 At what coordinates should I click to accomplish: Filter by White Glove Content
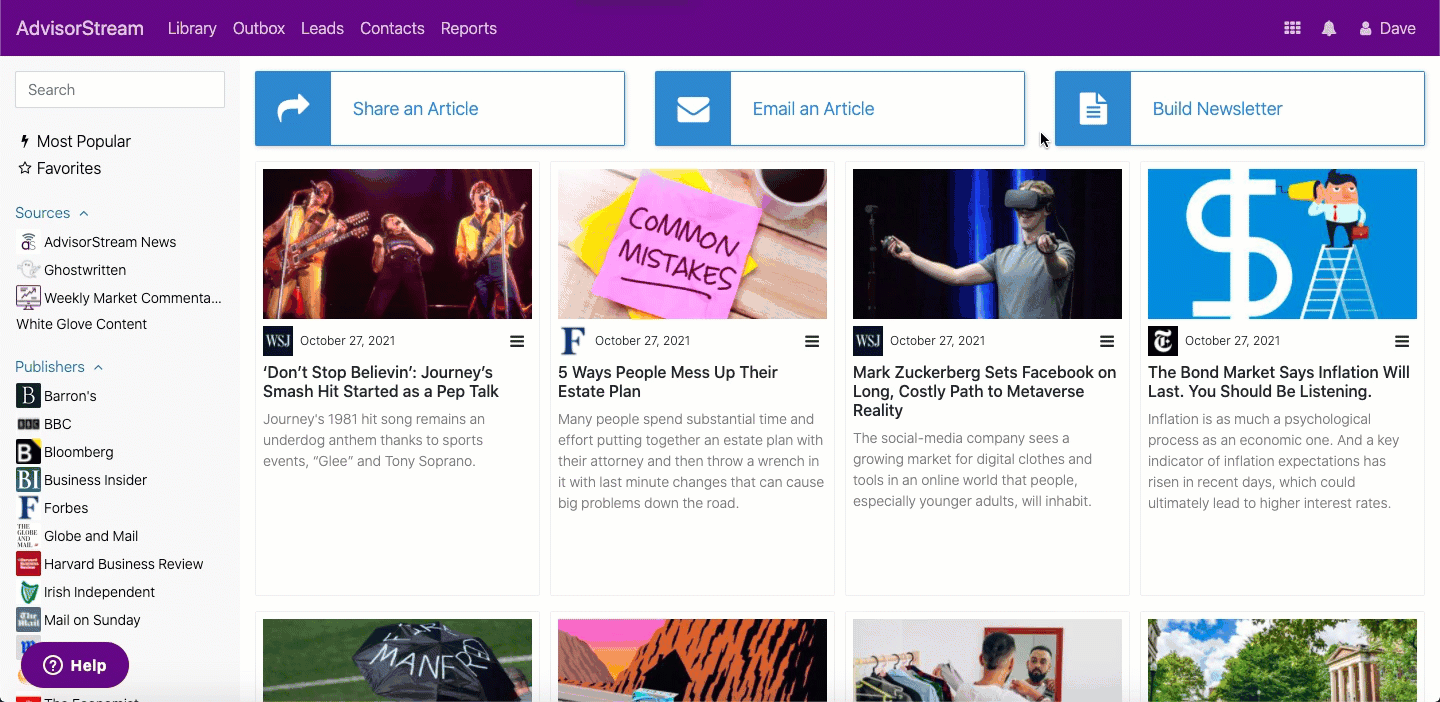(81, 324)
